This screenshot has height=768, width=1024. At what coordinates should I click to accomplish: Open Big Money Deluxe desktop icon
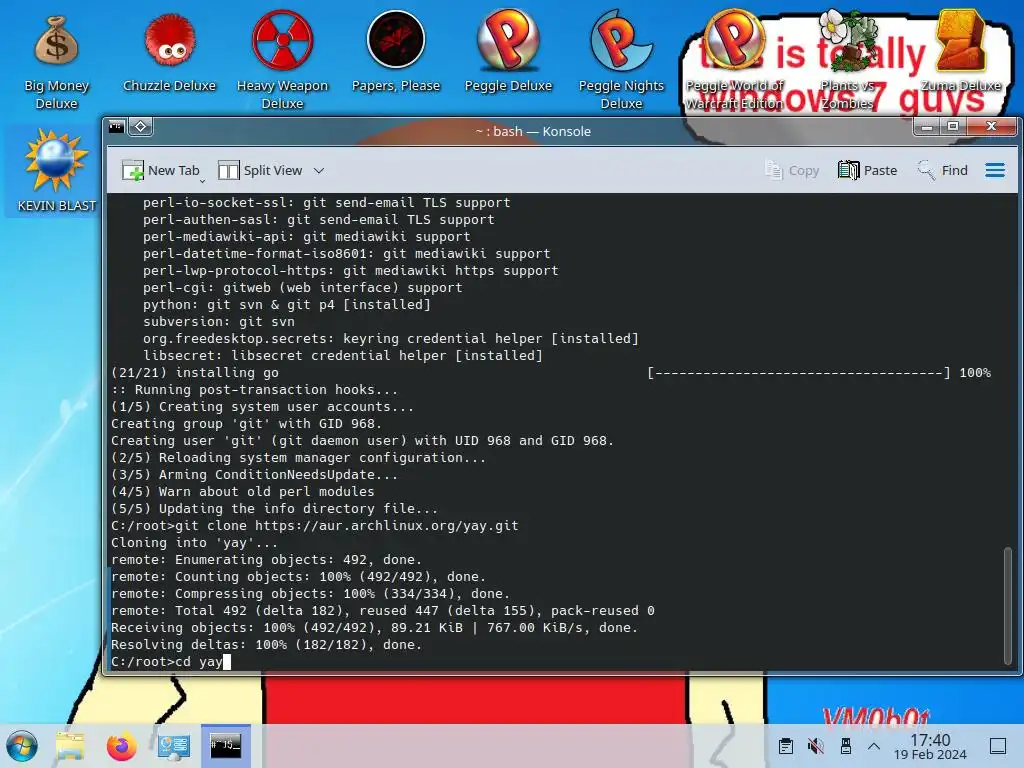pos(56,60)
